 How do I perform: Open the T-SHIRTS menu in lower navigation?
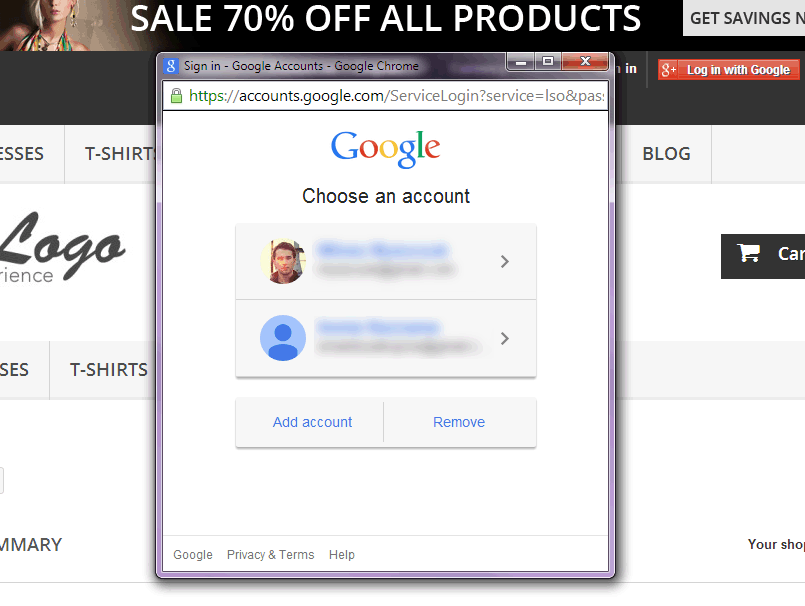tap(109, 370)
